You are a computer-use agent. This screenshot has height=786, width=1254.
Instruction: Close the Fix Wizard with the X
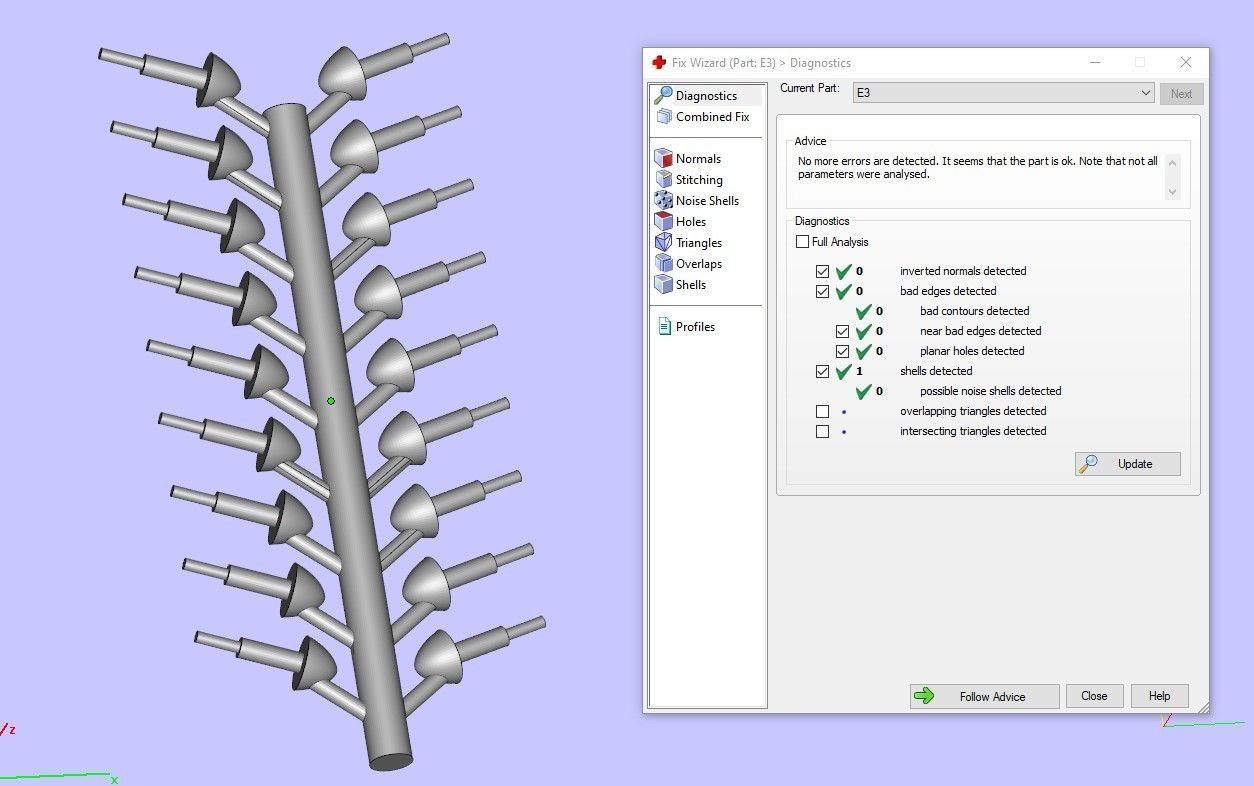coord(1185,62)
